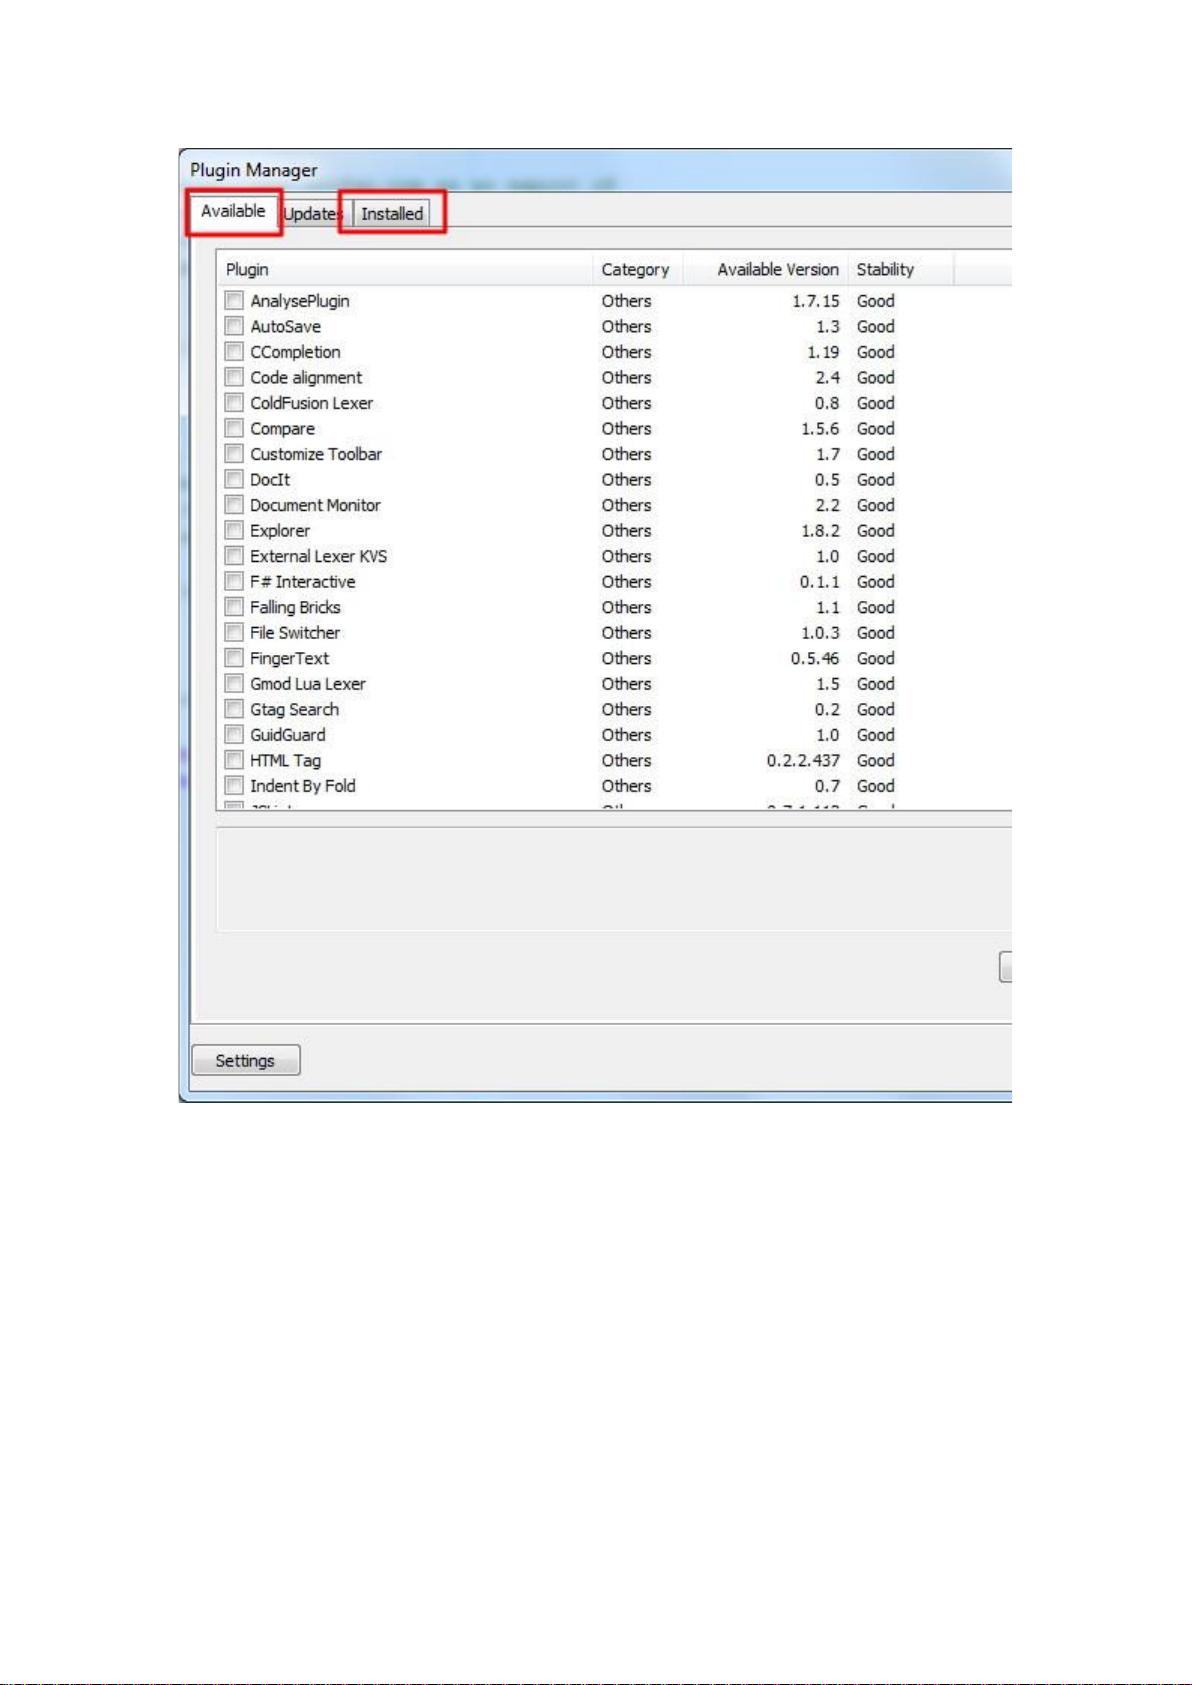
Task: Tick the Compare plugin checkbox
Action: coord(234,428)
